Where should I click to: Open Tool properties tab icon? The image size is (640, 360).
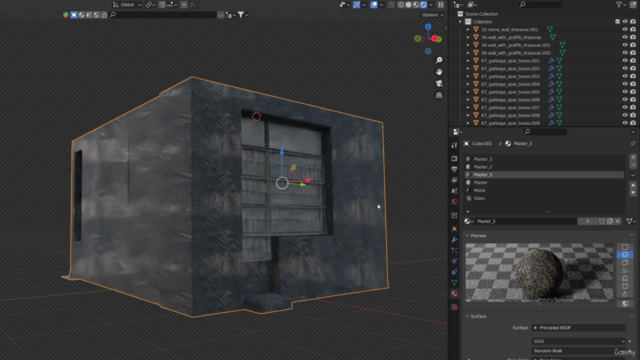(454, 145)
